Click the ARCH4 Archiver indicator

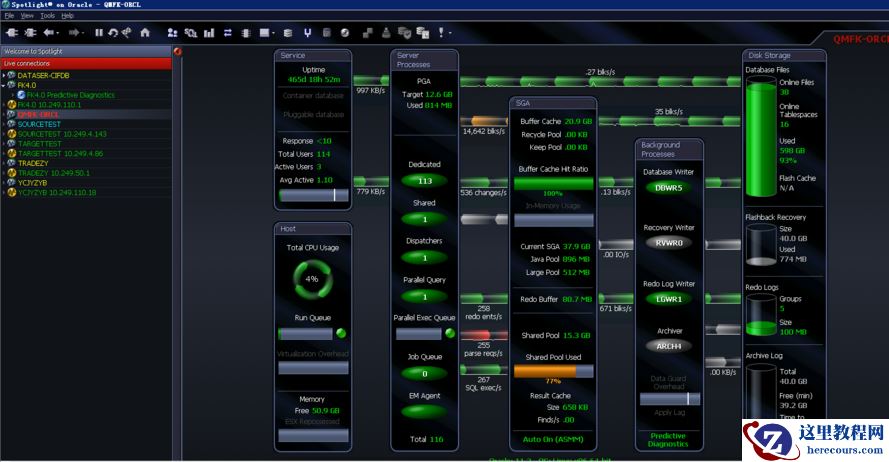pos(669,346)
